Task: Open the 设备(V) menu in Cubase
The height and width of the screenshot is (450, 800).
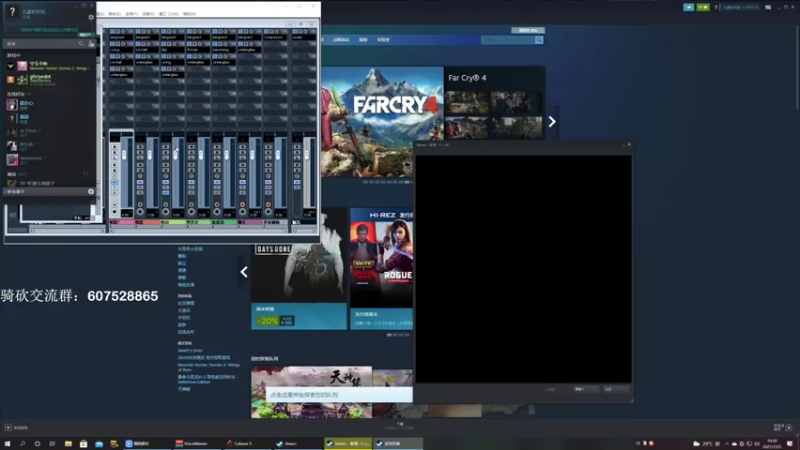Action: click(148, 14)
